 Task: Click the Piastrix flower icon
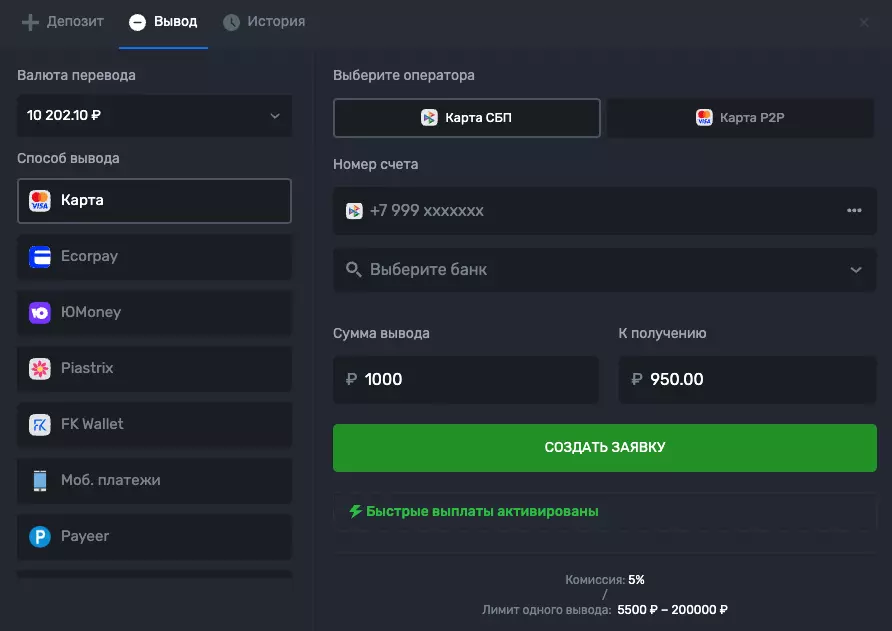pyautogui.click(x=40, y=369)
